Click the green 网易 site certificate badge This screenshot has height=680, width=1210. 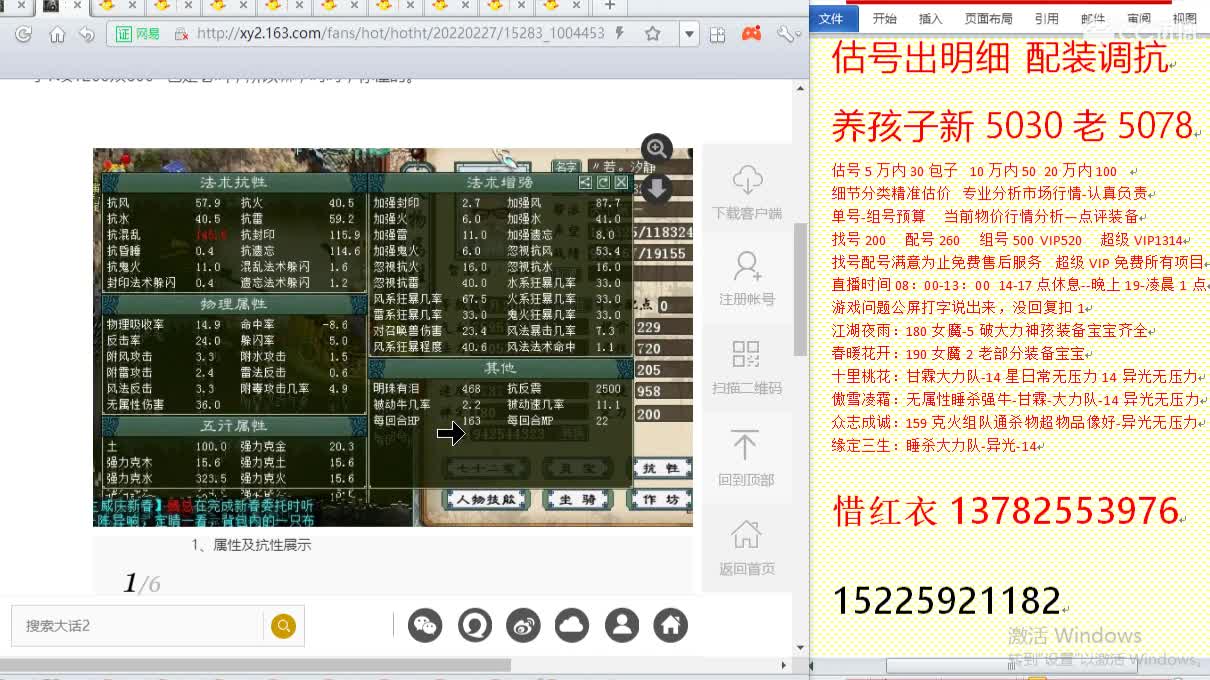pyautogui.click(x=138, y=33)
